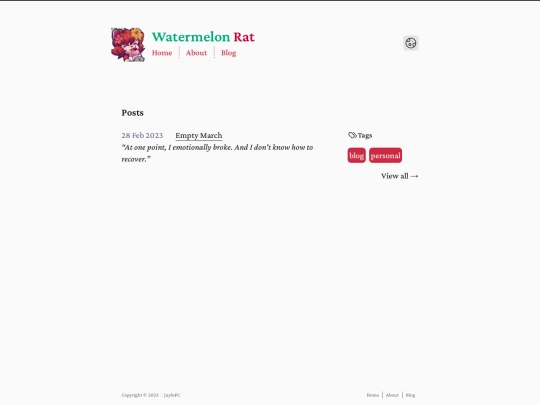Filter posts by the personal tag

(x=385, y=155)
